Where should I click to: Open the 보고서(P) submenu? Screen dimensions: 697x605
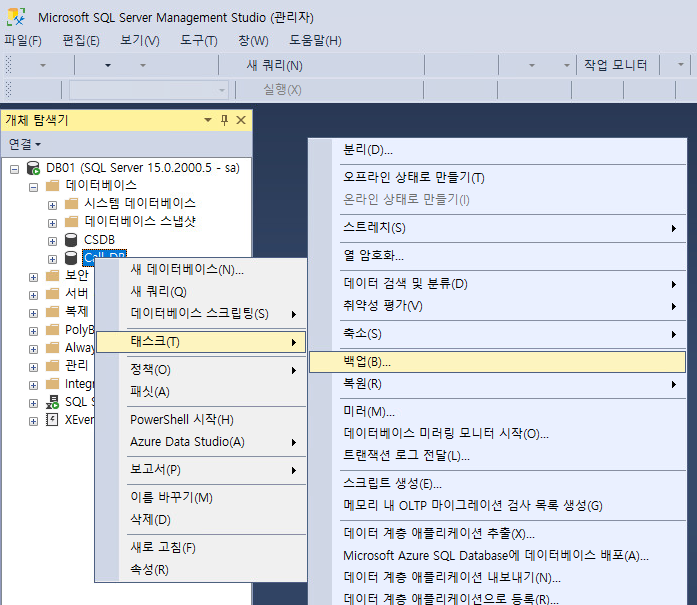[x=201, y=470]
